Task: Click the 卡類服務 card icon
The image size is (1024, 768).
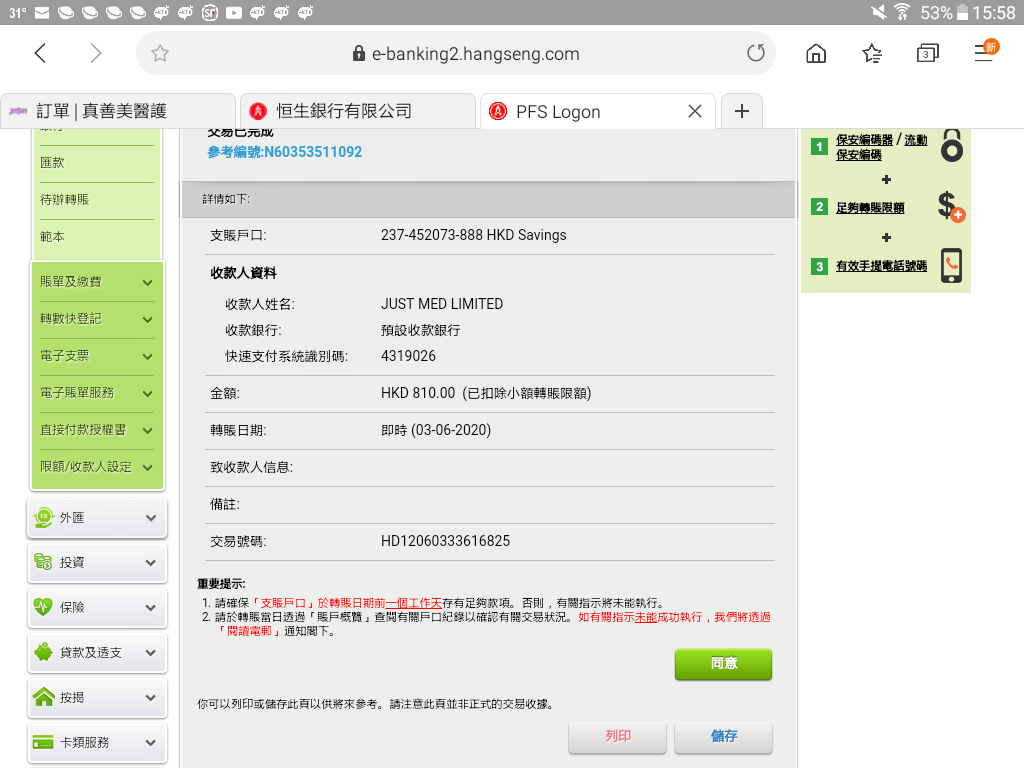Action: [43, 743]
